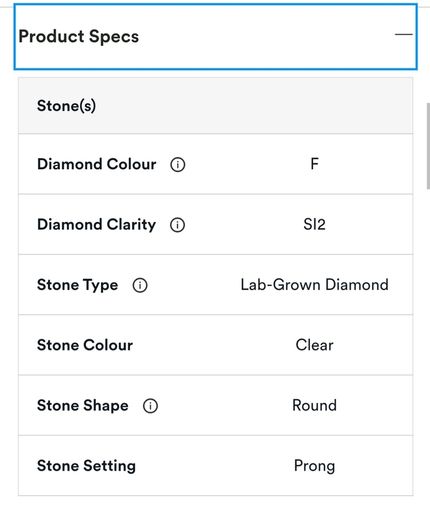Click the vertical scrollbar thumb

[428, 146]
